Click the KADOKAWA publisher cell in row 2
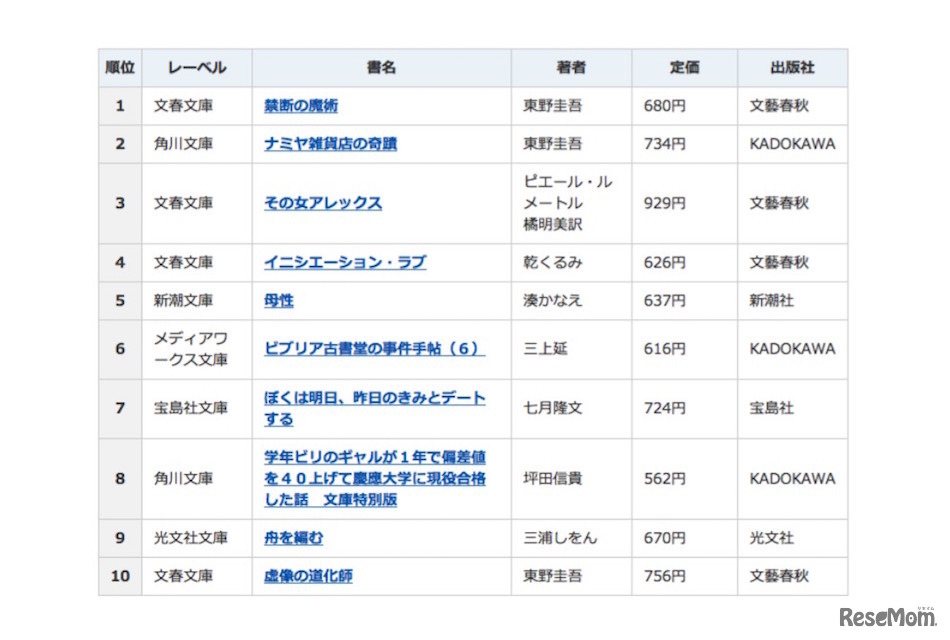950x640 pixels. [x=792, y=143]
